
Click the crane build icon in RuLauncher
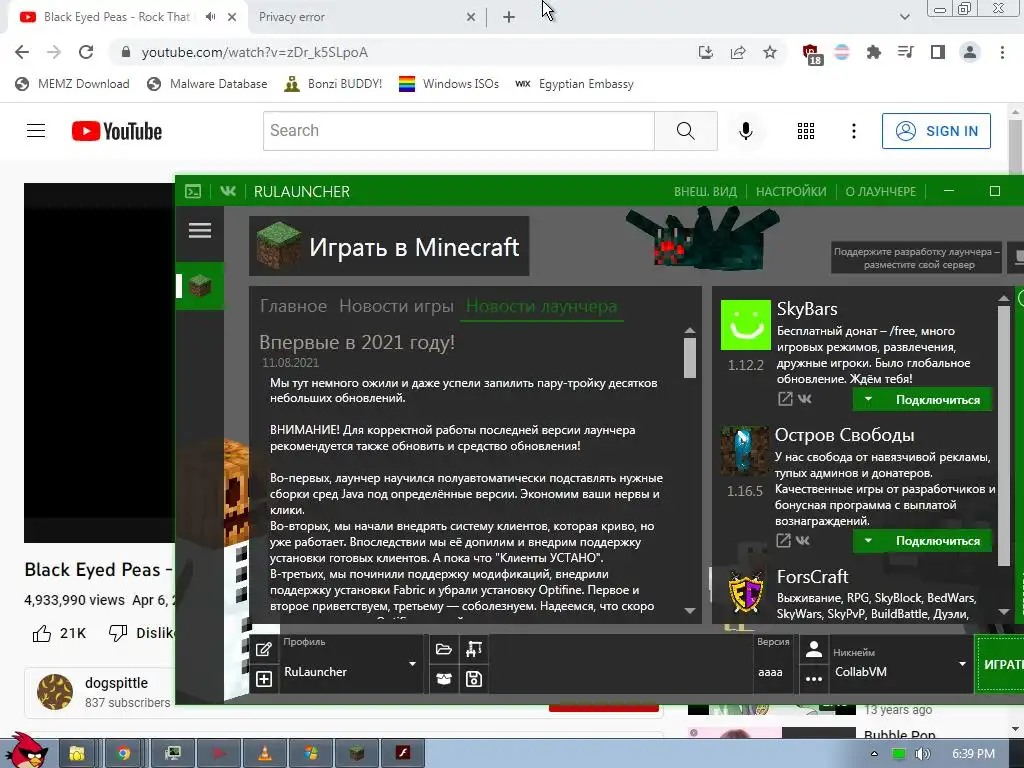pyautogui.click(x=474, y=649)
